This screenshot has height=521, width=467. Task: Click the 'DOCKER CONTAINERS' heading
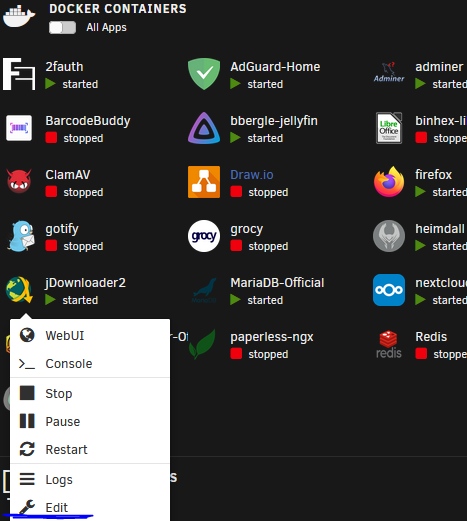118,9
